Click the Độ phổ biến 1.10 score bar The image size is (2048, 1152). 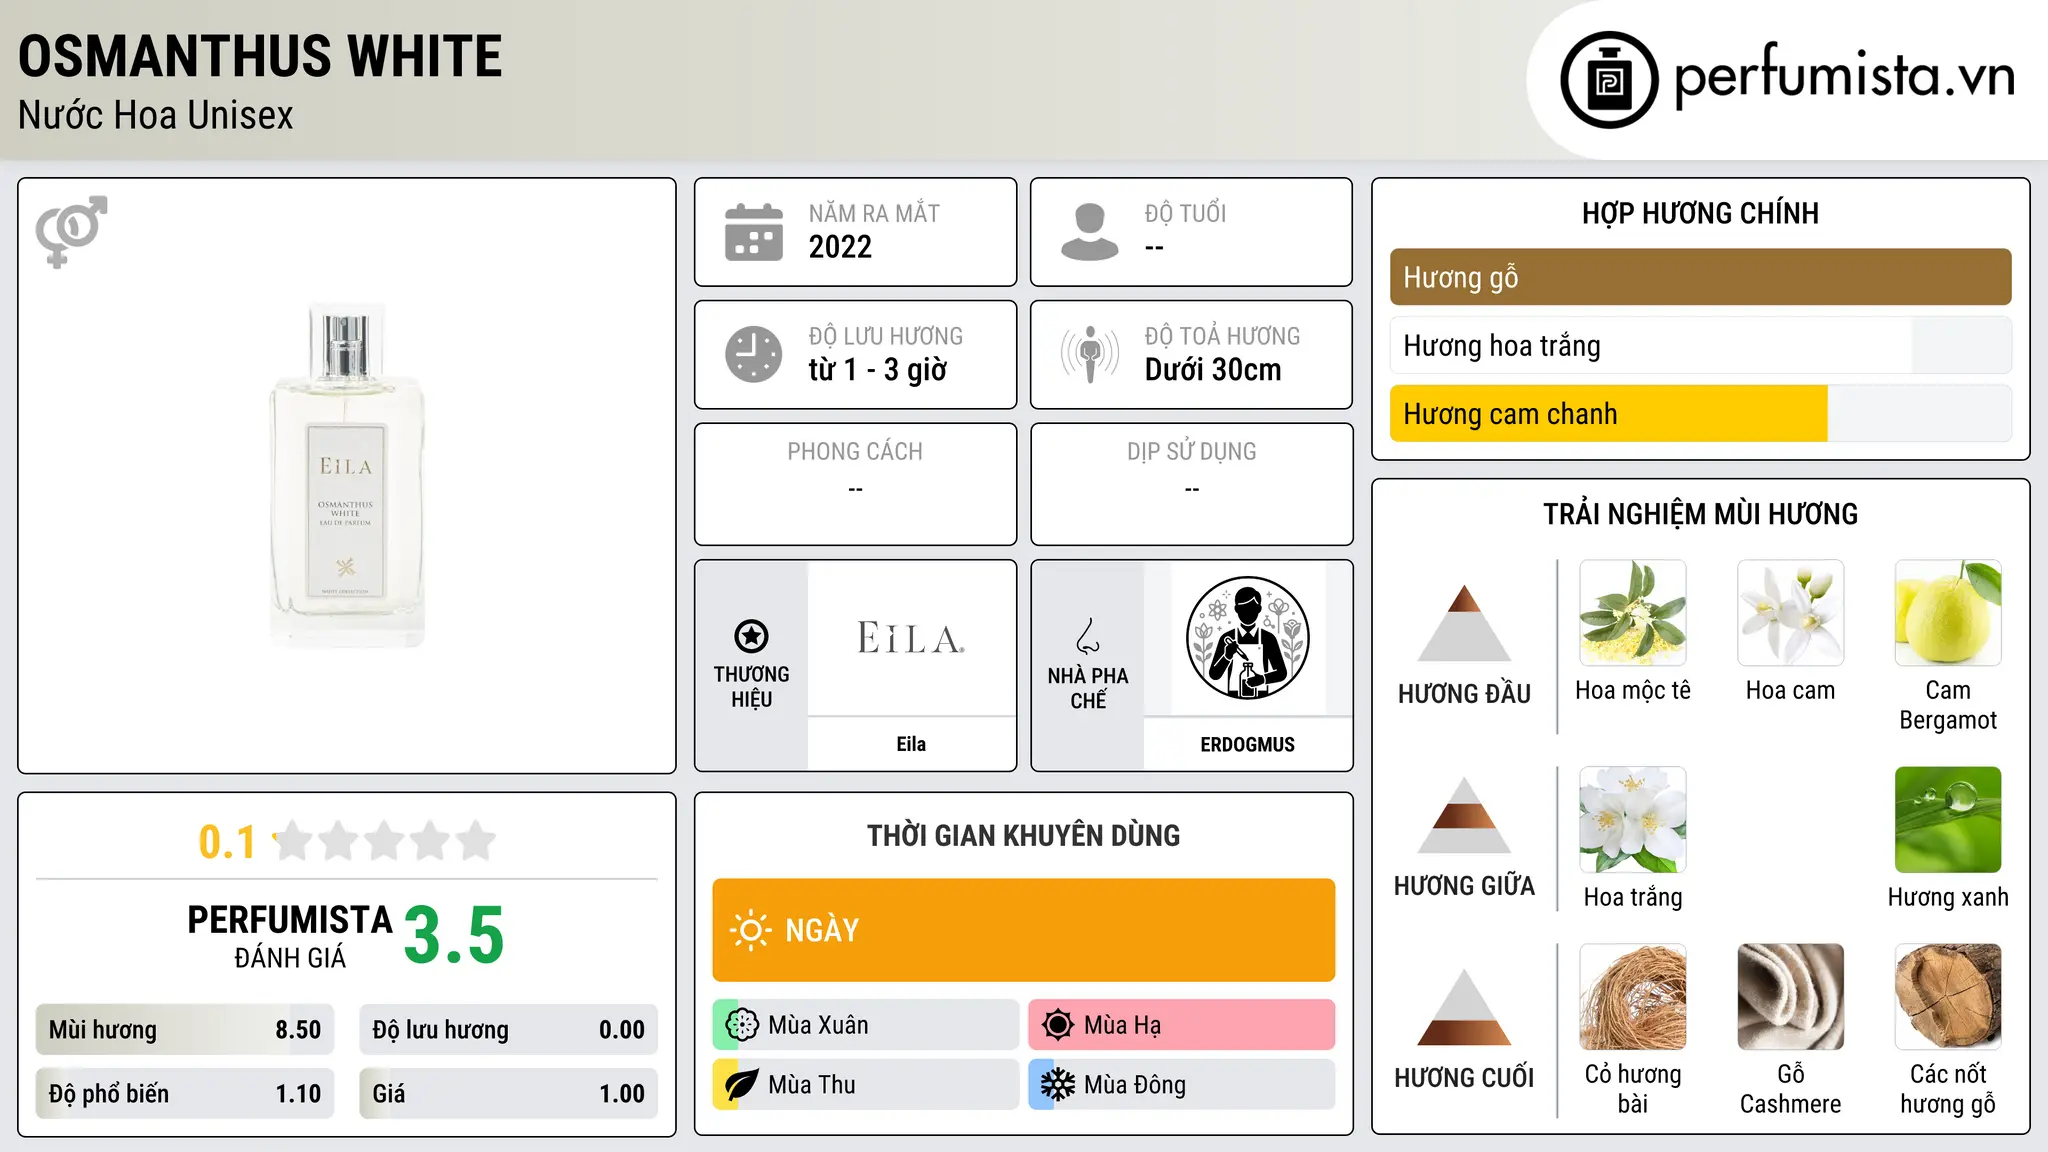185,1094
